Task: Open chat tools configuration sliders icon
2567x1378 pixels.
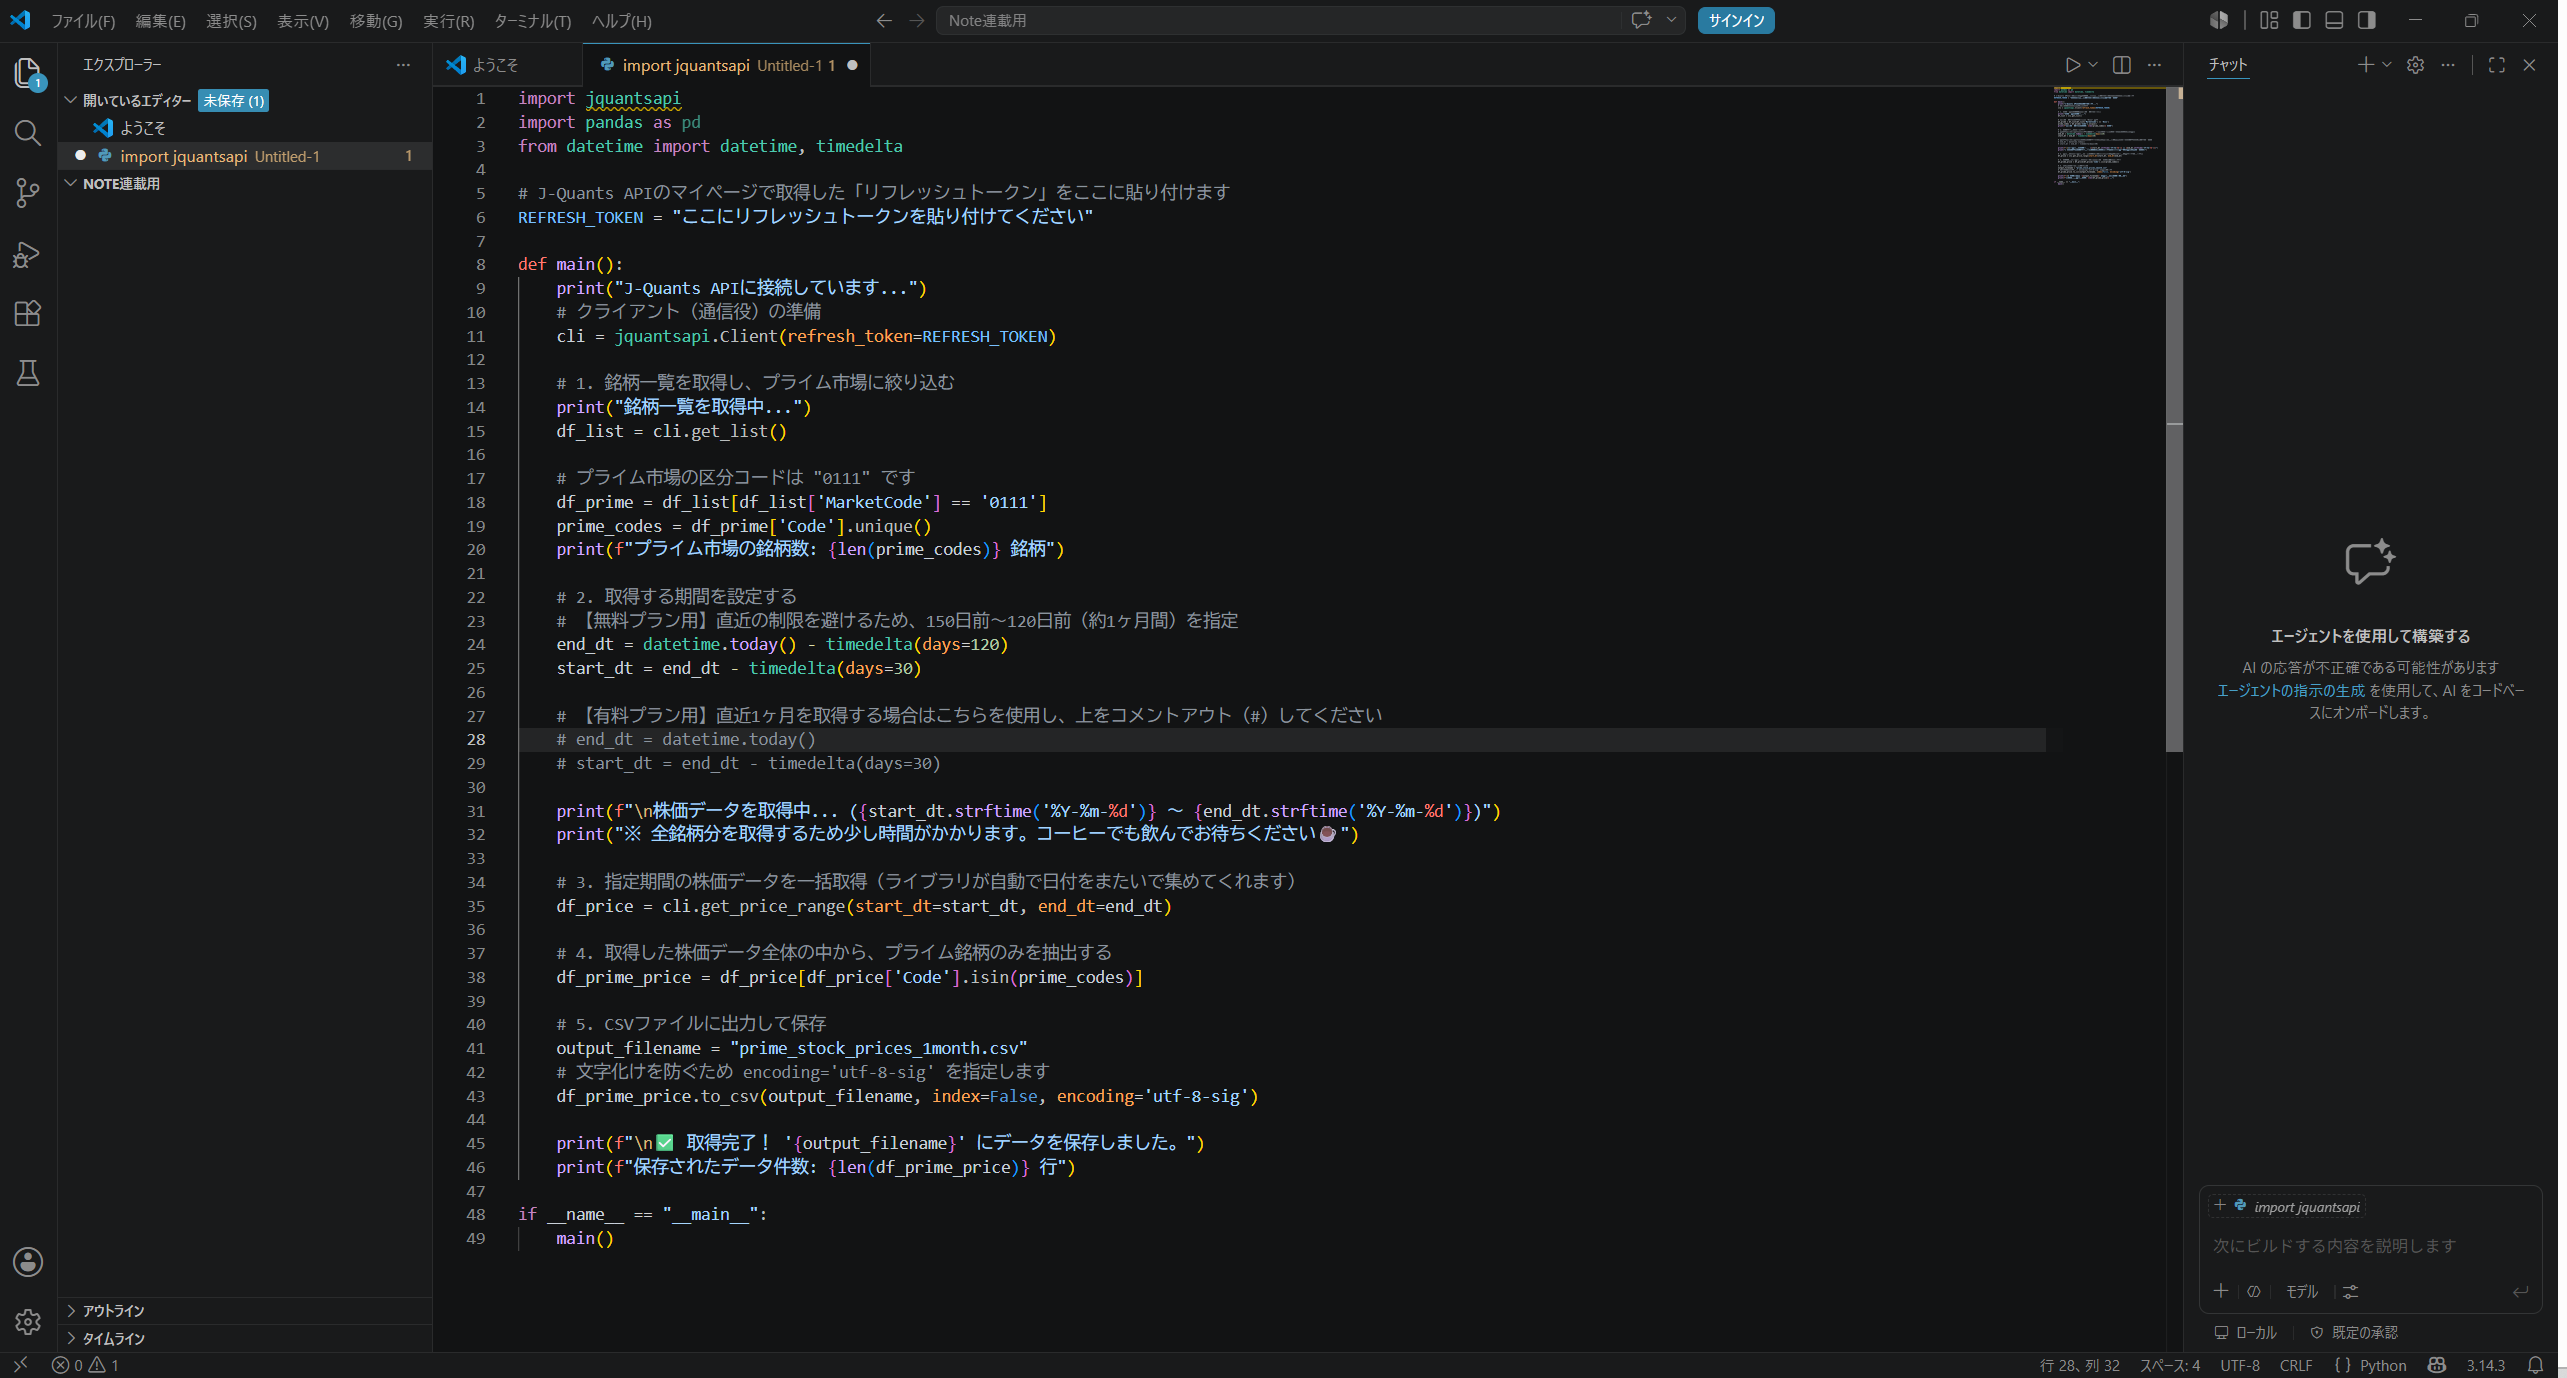Action: pyautogui.click(x=2350, y=1291)
